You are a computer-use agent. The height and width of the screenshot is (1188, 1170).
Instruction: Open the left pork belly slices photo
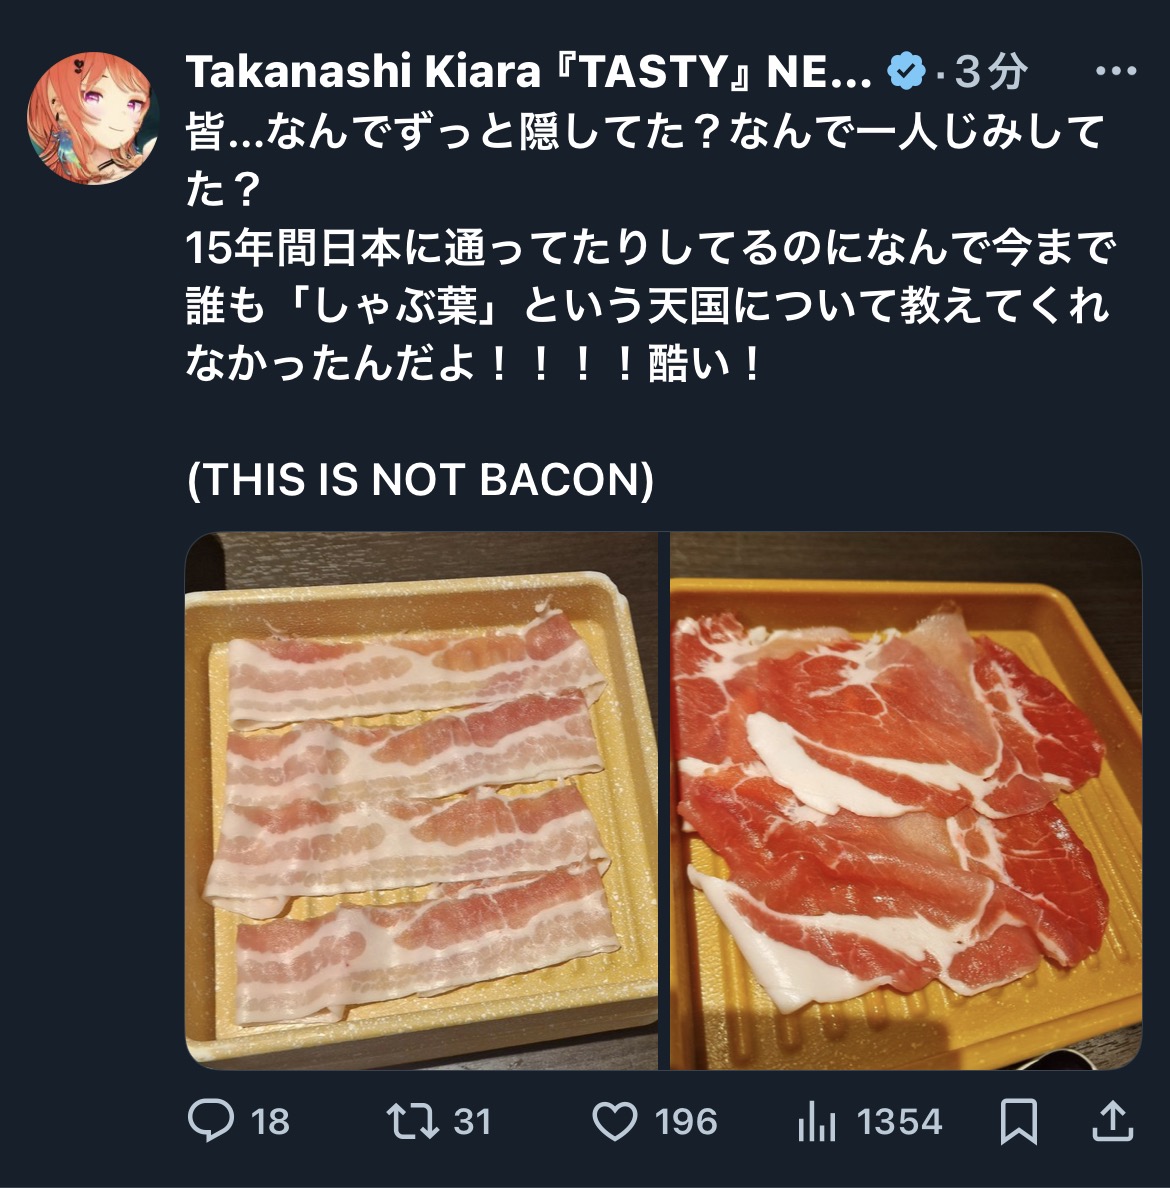421,801
